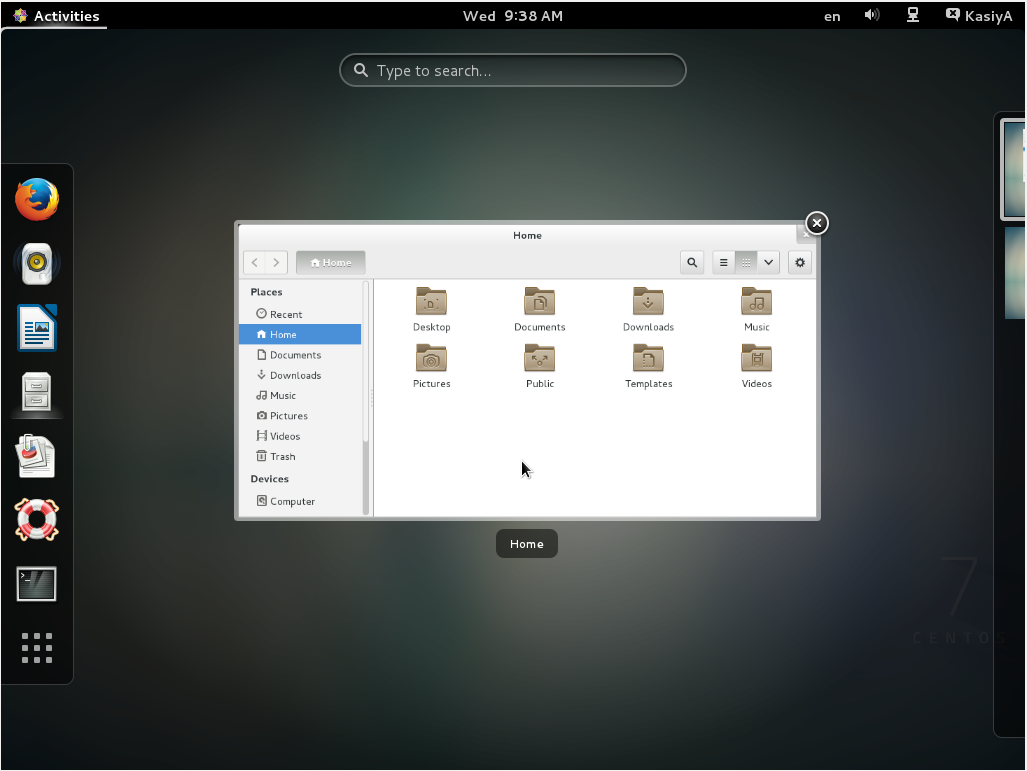1027x771 pixels.
Task: Open the clock menu showing Wed 9:38 AM
Action: click(512, 15)
